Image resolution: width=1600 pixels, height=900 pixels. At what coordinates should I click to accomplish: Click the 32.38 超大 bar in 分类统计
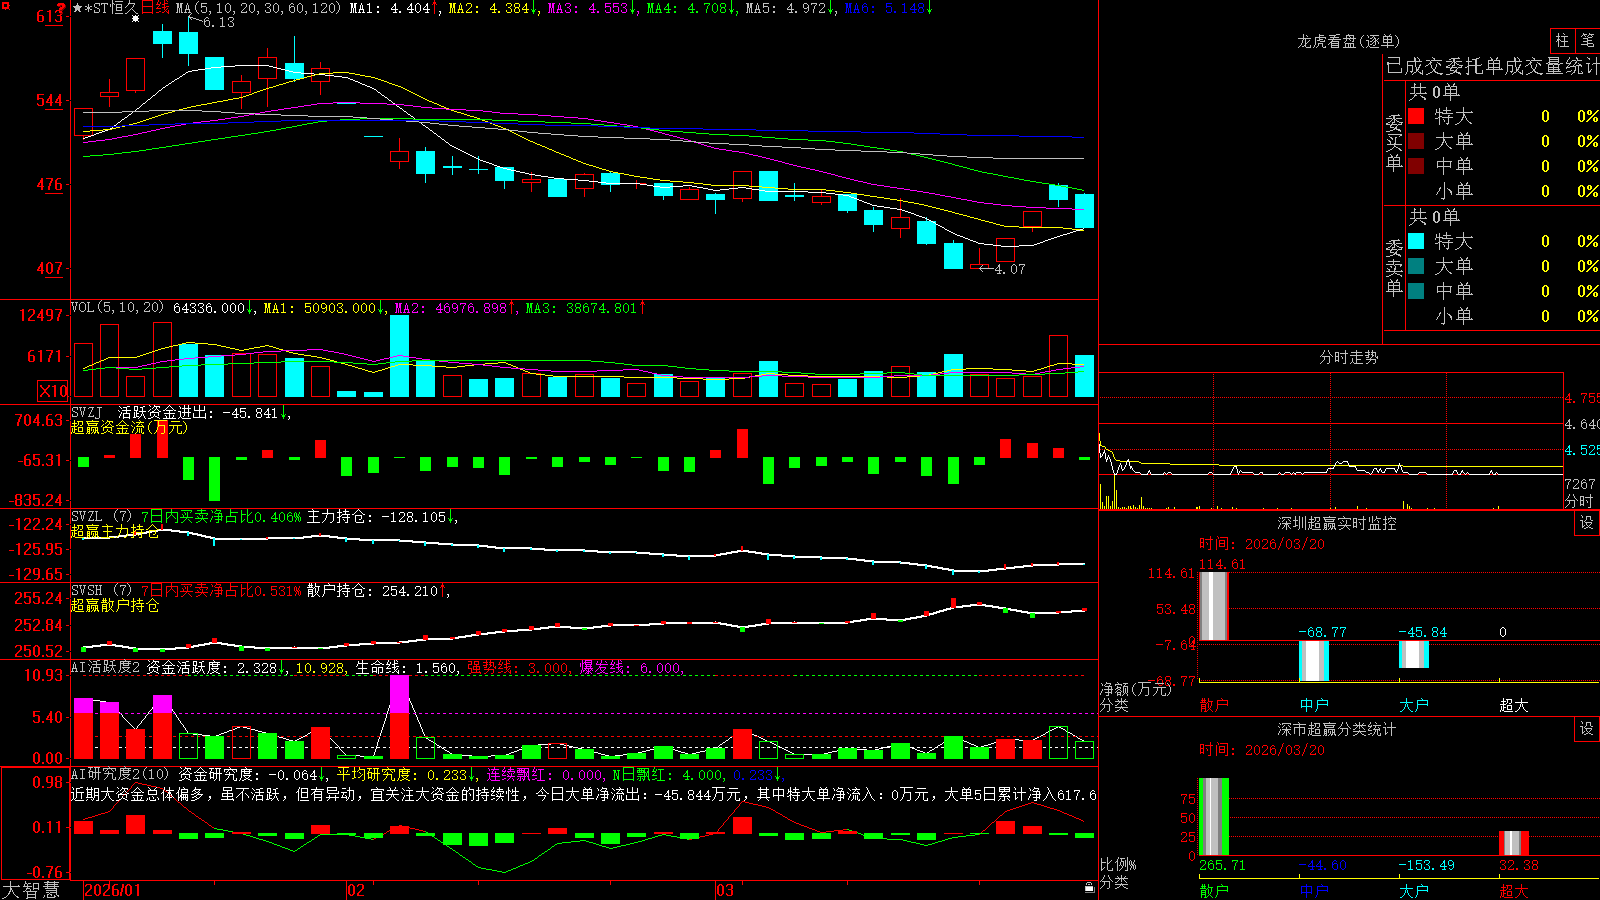[1514, 843]
